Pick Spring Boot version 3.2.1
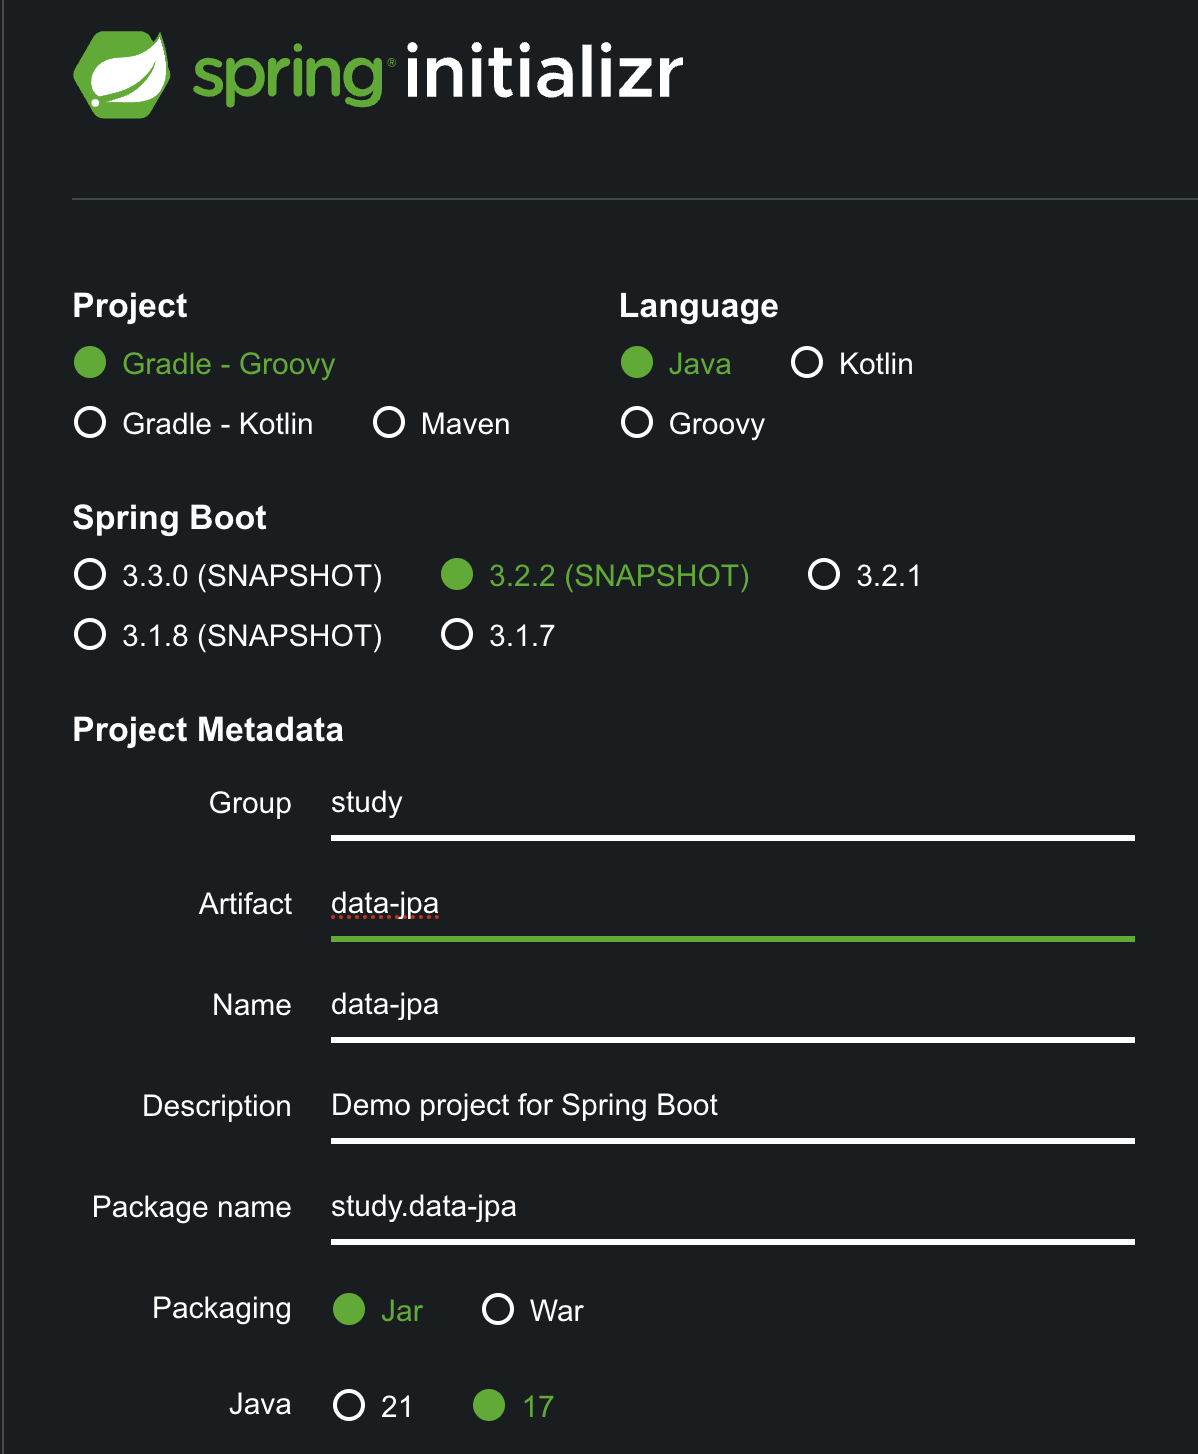The width and height of the screenshot is (1198, 1454). (x=824, y=575)
